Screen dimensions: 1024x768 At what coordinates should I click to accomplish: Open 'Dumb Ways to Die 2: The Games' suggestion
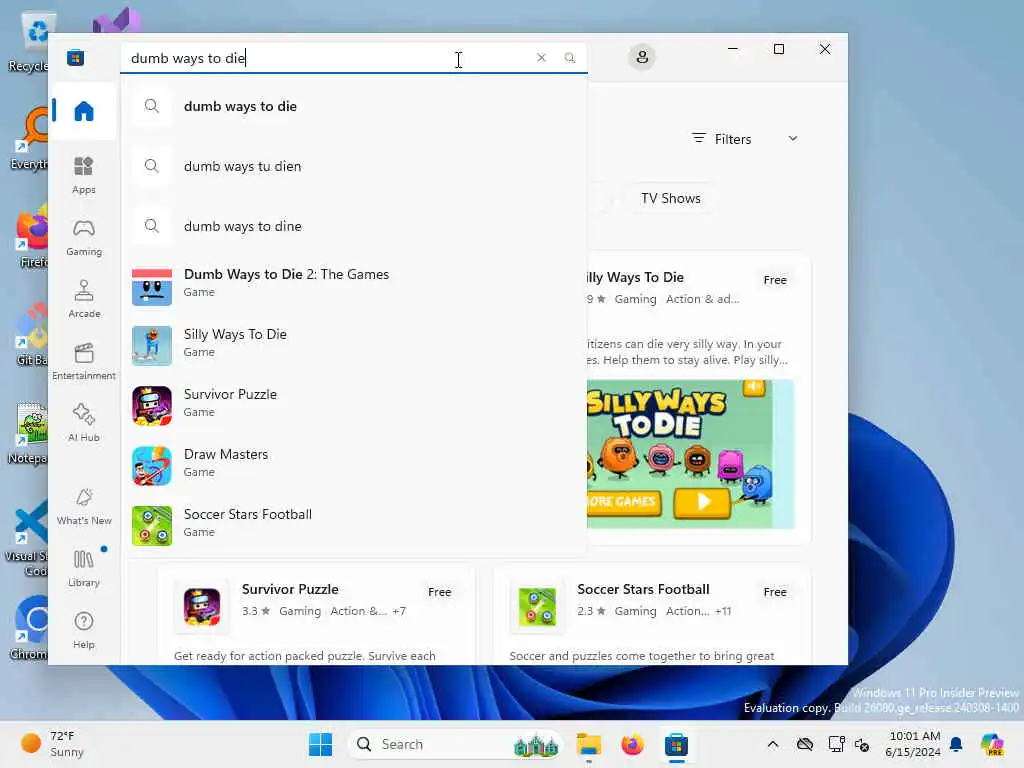tap(354, 286)
